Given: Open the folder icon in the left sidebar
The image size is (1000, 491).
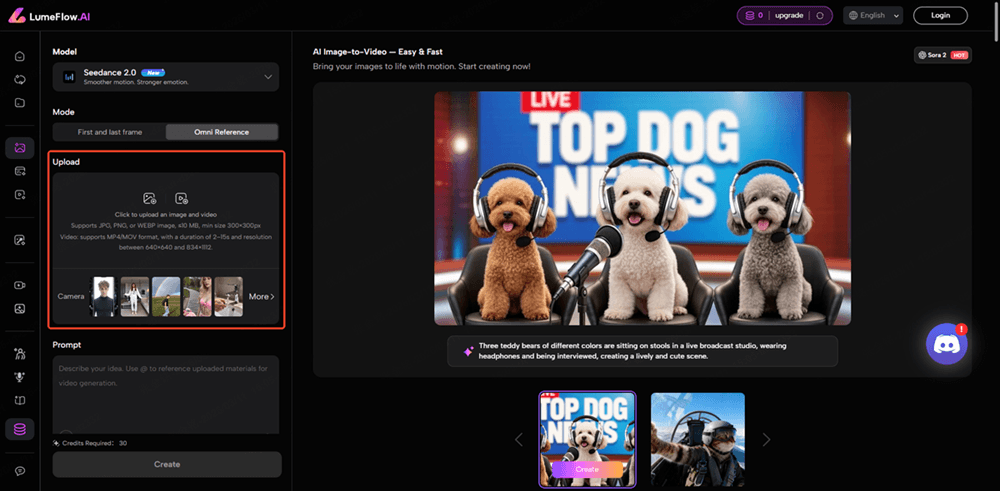Looking at the screenshot, I should [x=20, y=102].
